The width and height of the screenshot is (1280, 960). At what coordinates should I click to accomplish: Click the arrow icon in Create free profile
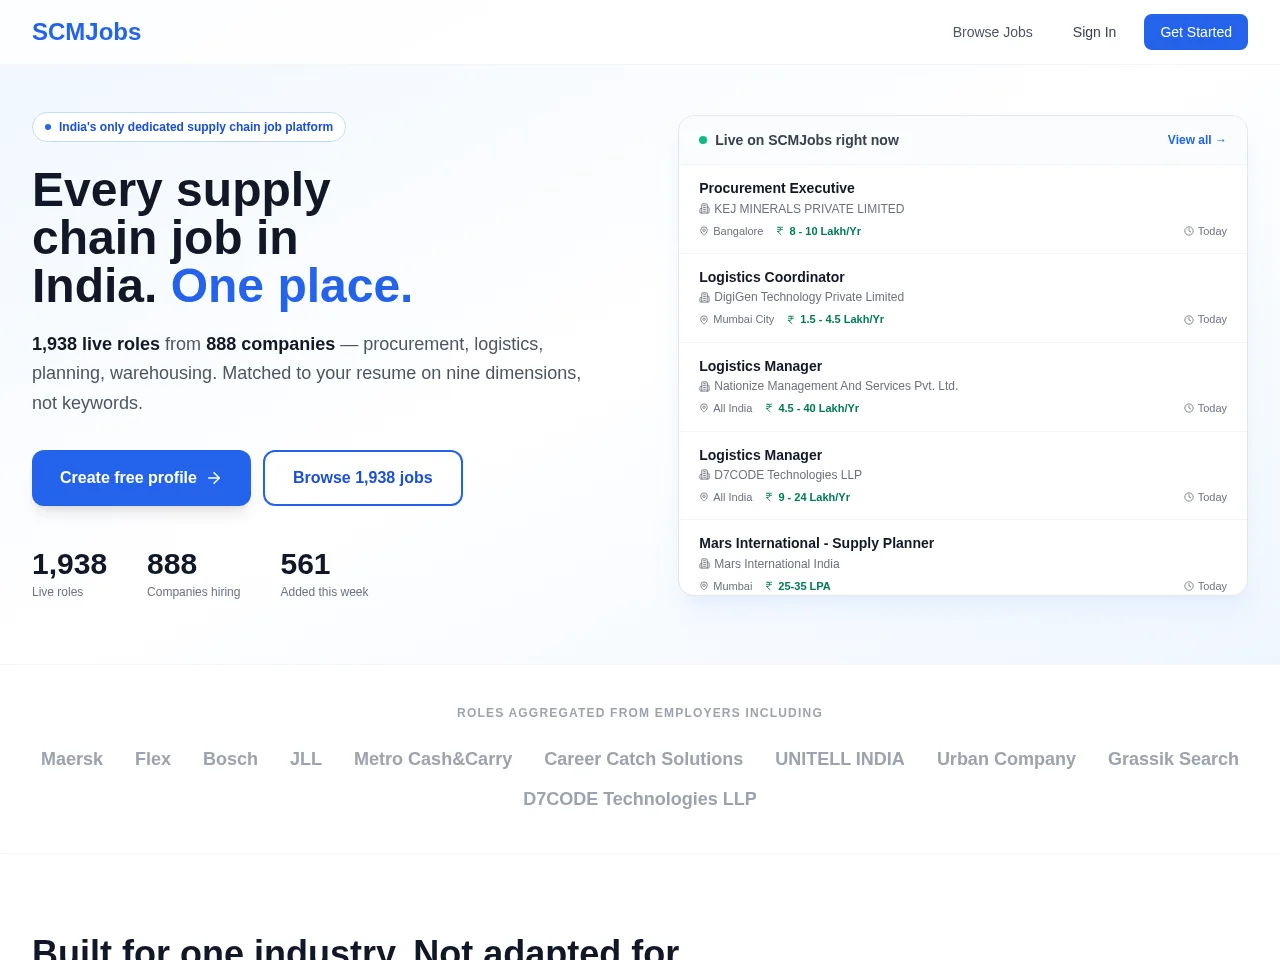[214, 478]
